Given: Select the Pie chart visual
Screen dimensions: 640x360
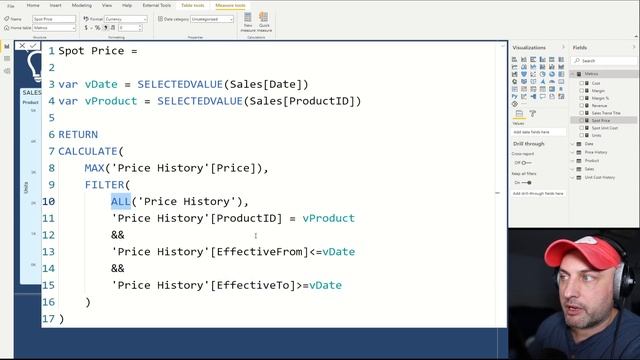Looking at the screenshot, I should pyautogui.click(x=542, y=74).
